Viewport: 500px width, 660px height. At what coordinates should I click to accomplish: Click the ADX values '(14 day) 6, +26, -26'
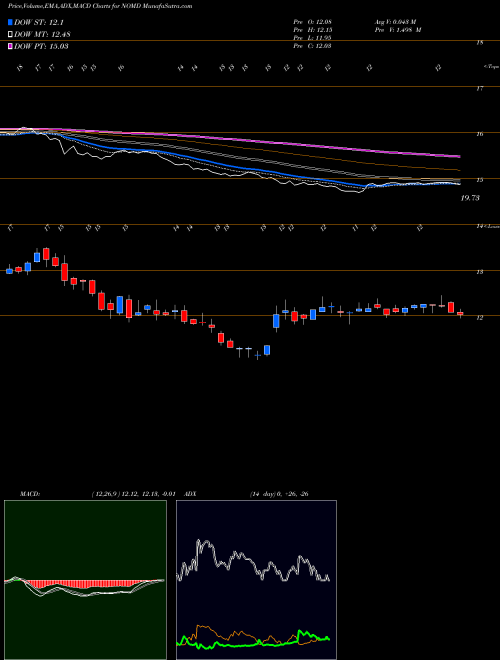tap(277, 494)
